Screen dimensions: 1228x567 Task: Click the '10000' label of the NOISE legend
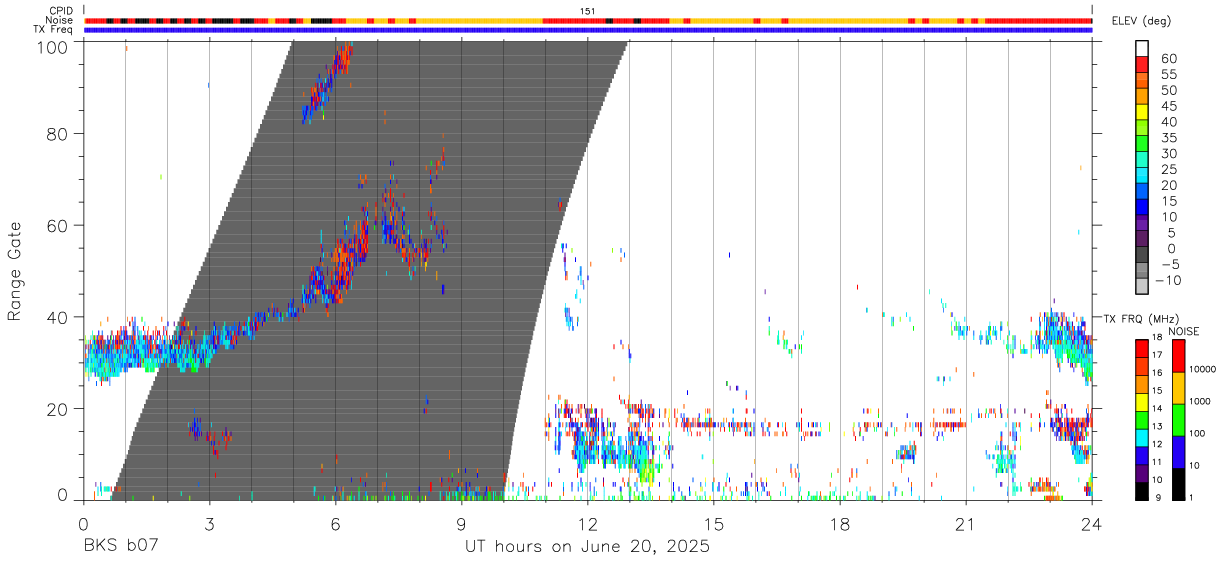[x=1202, y=370]
